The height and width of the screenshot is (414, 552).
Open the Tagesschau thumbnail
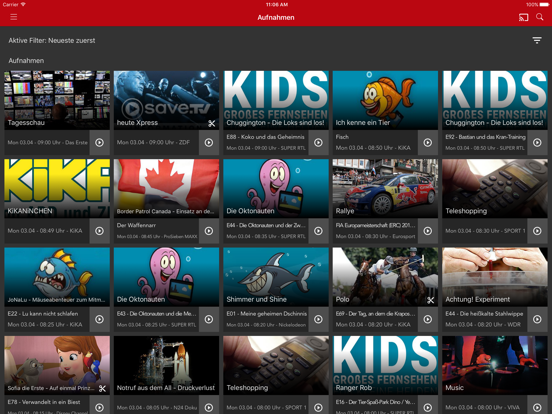[x=57, y=100]
